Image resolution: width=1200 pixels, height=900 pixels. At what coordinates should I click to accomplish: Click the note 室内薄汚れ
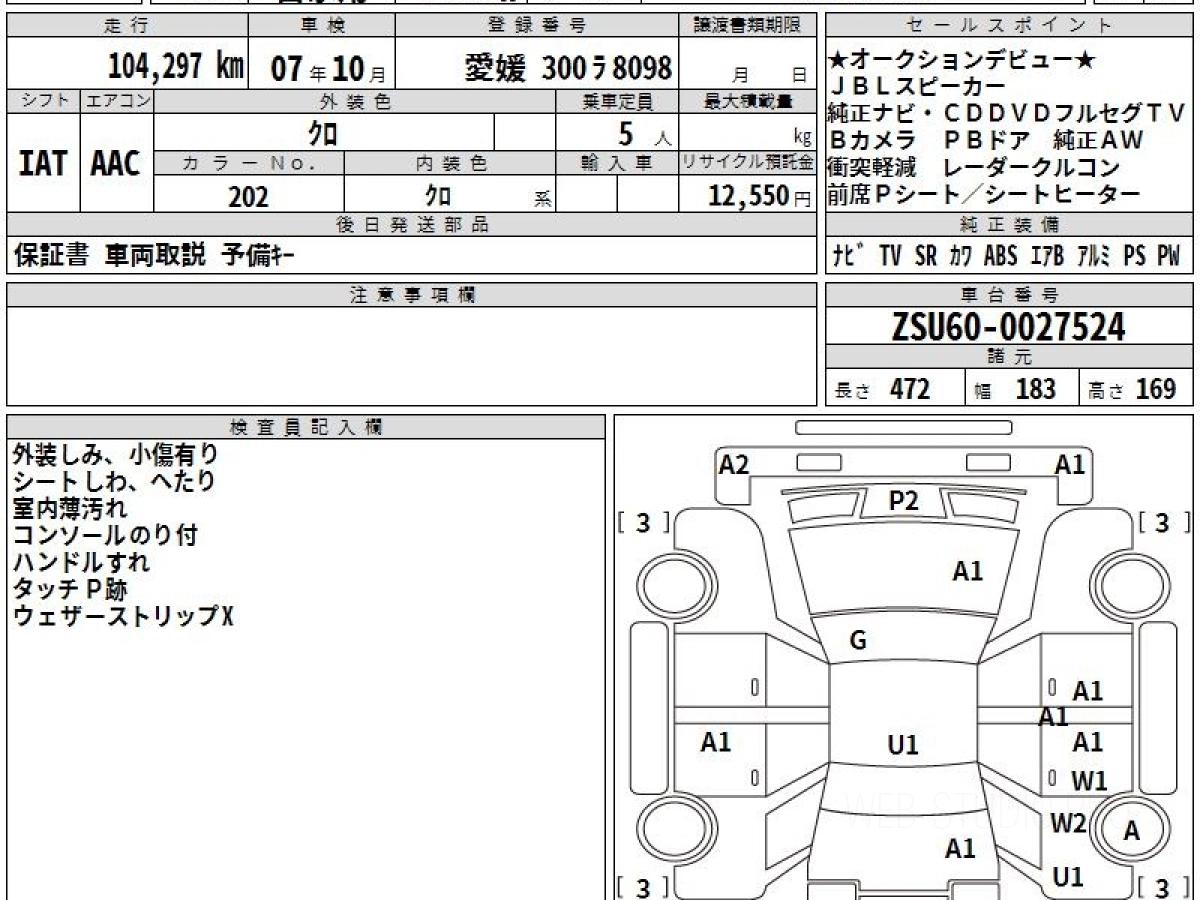point(70,508)
